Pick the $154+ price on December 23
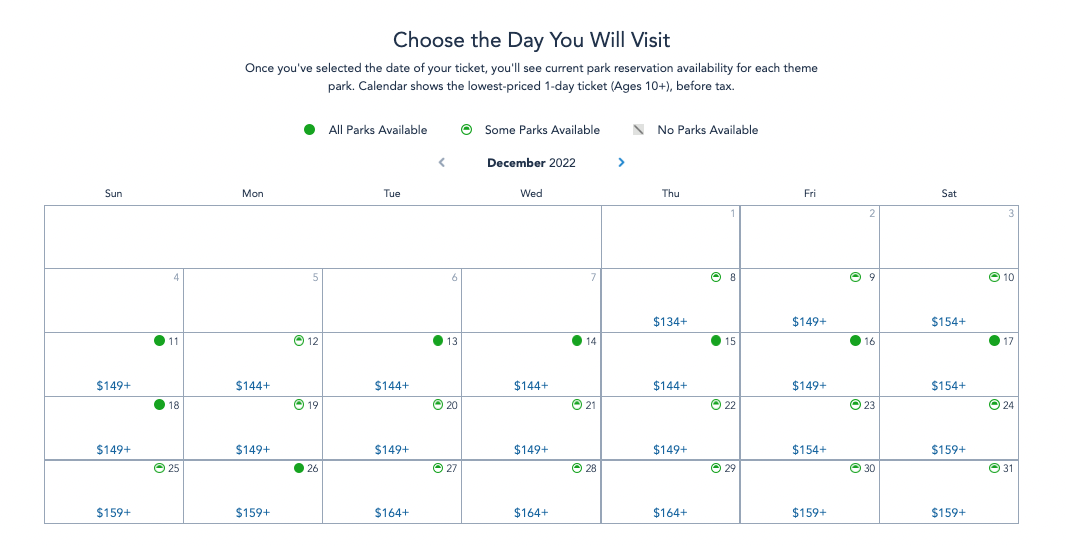Image resolution: width=1066 pixels, height=546 pixels. coord(809,450)
